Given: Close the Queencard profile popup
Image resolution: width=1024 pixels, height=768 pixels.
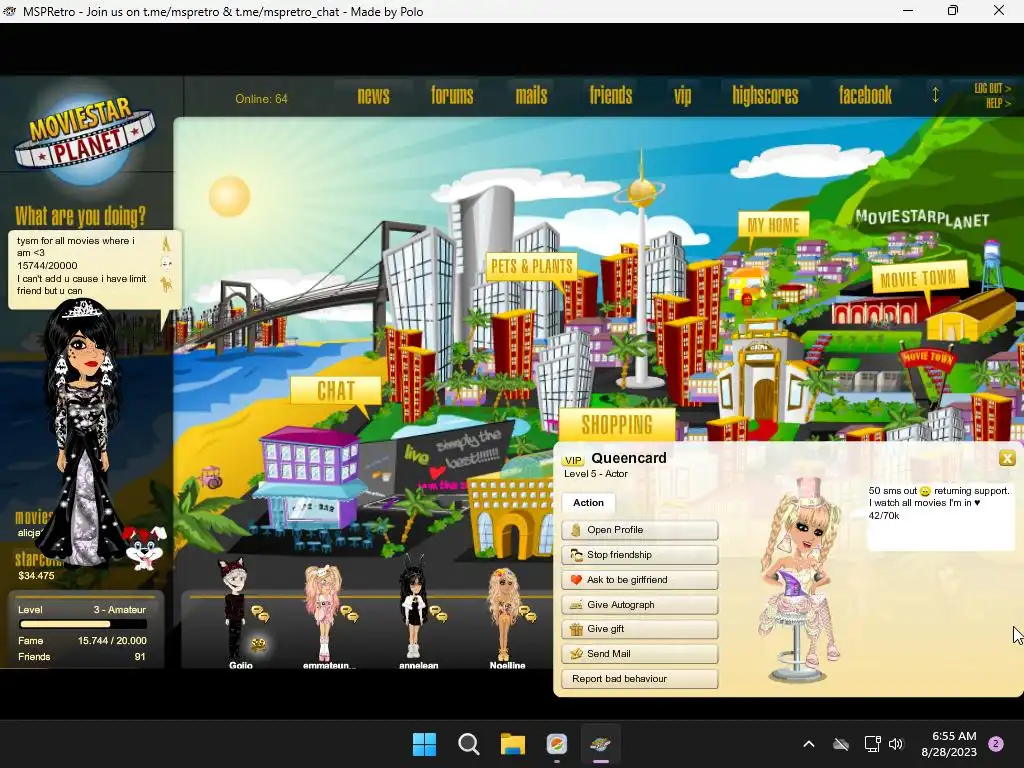Looking at the screenshot, I should click(1007, 458).
